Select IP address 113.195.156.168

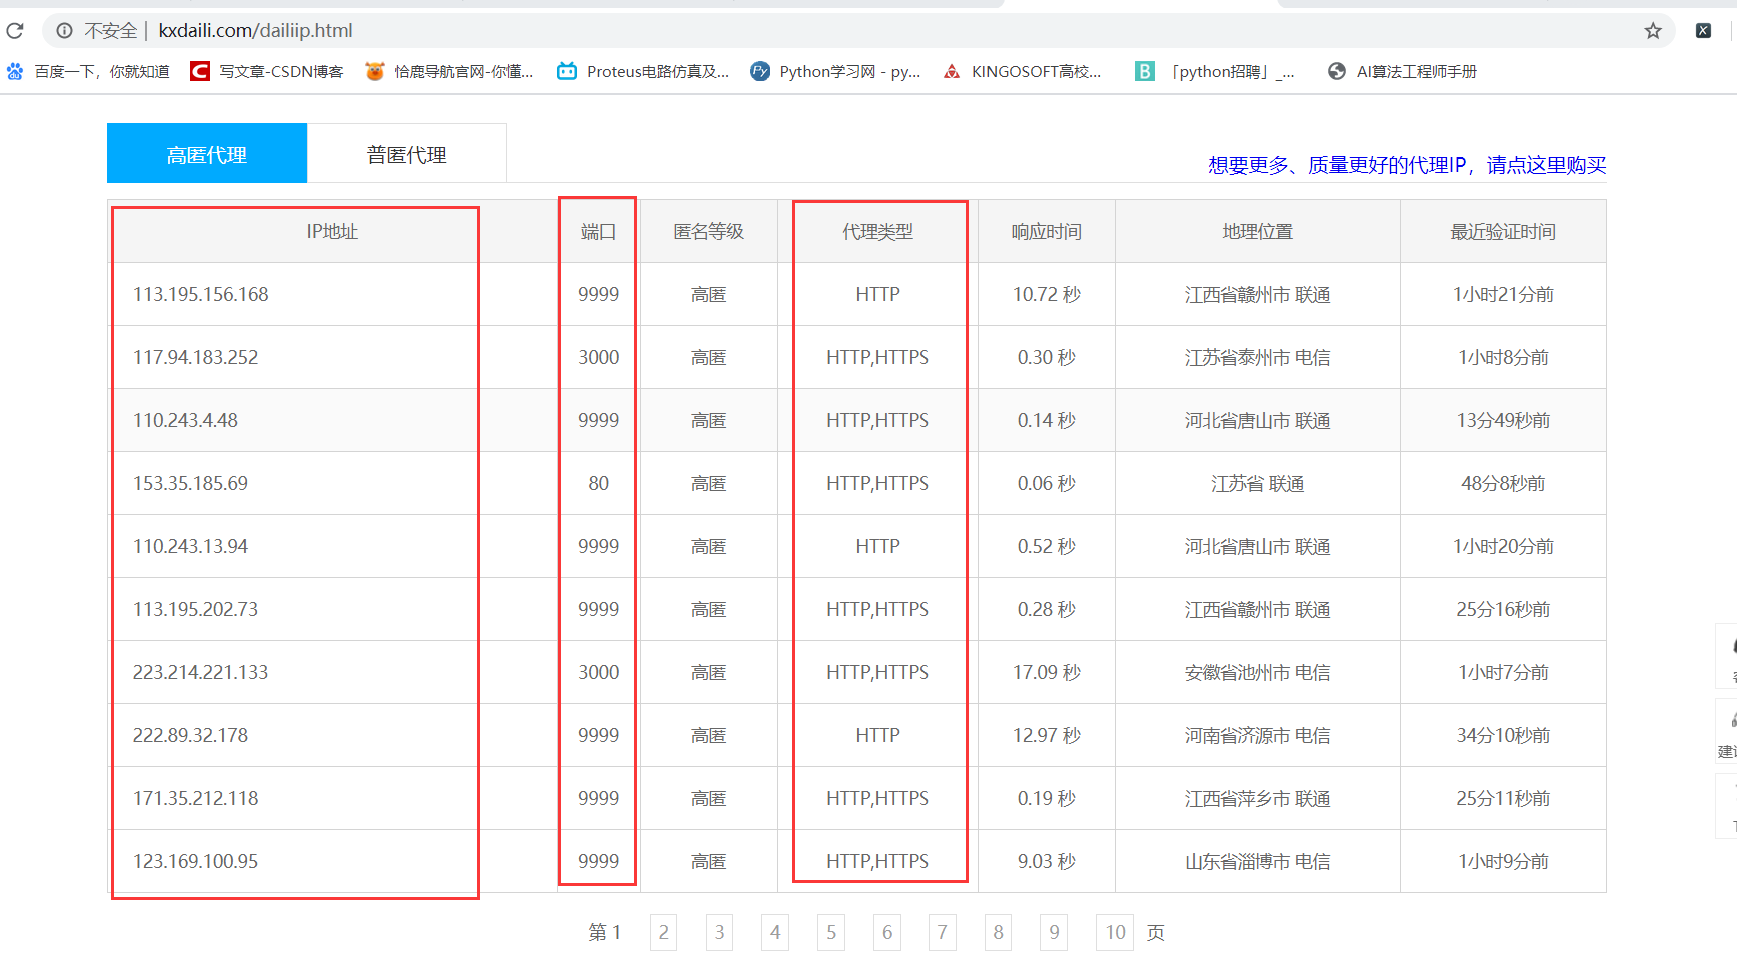pos(201,294)
